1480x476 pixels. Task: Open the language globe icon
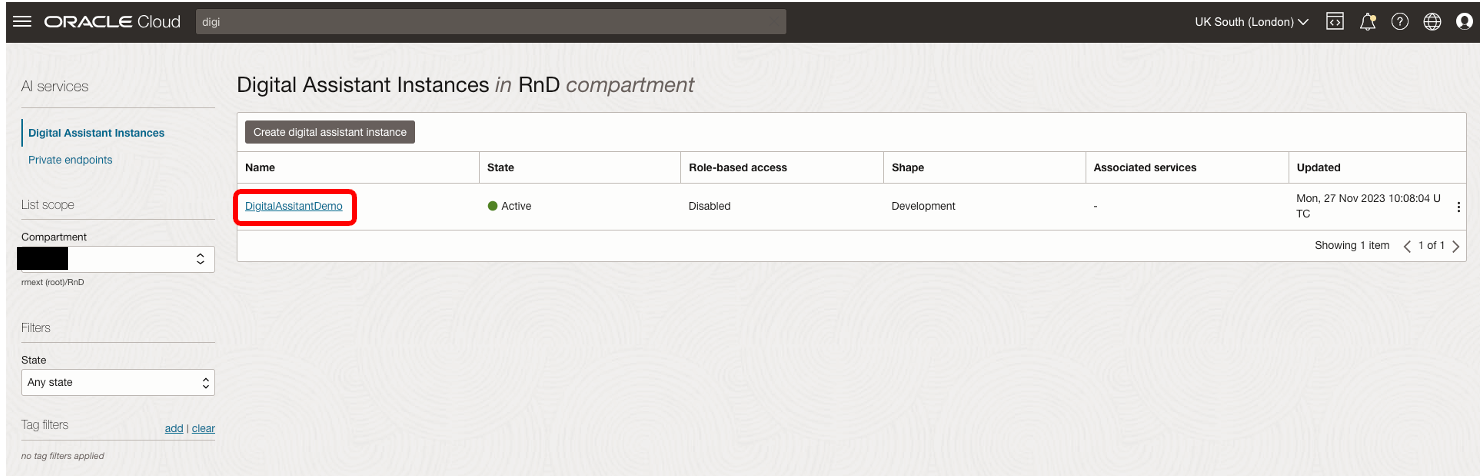pyautogui.click(x=1432, y=21)
